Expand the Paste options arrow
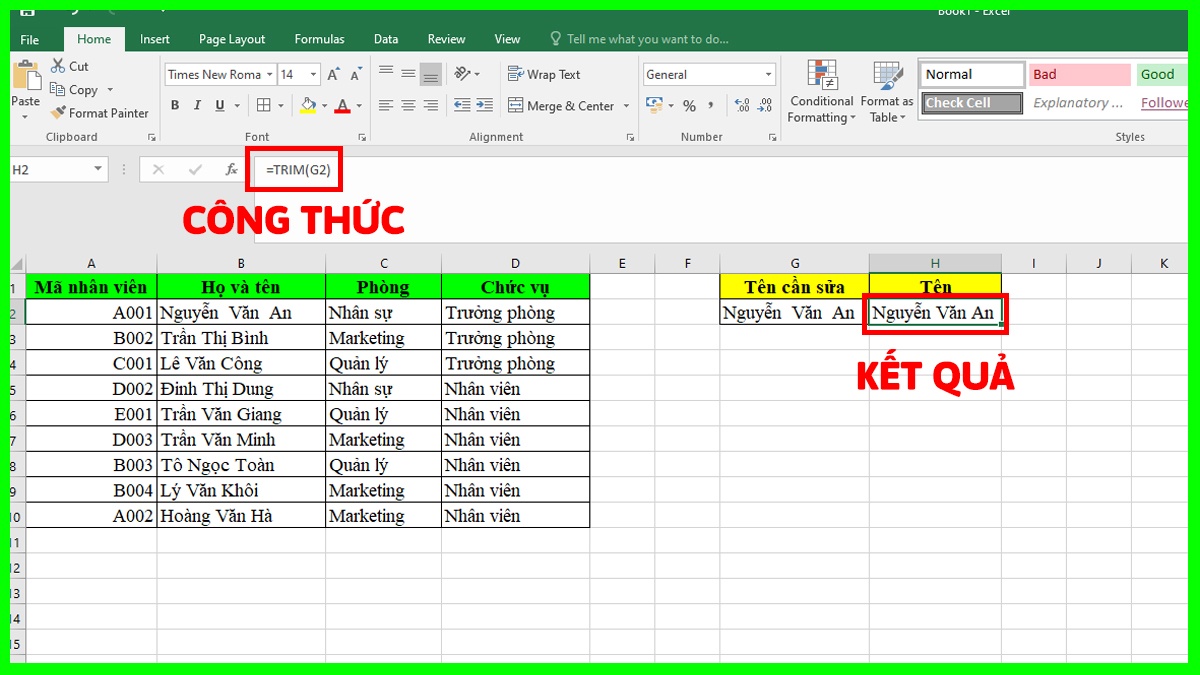This screenshot has width=1200, height=675. click(25, 117)
